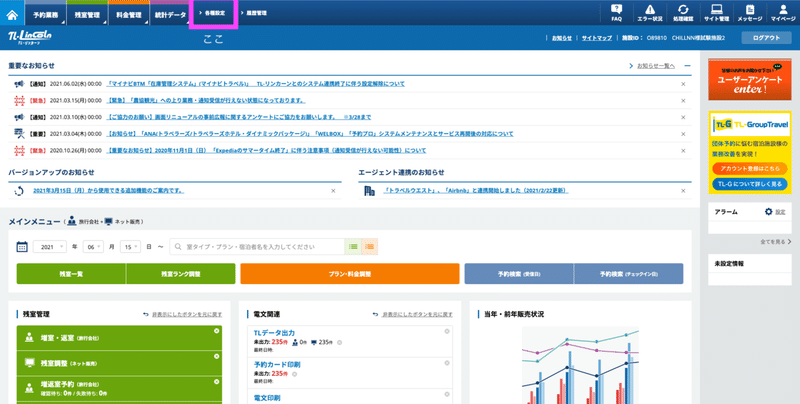Open サイト管理 monitor icon
This screenshot has width=800, height=404.
click(x=716, y=13)
